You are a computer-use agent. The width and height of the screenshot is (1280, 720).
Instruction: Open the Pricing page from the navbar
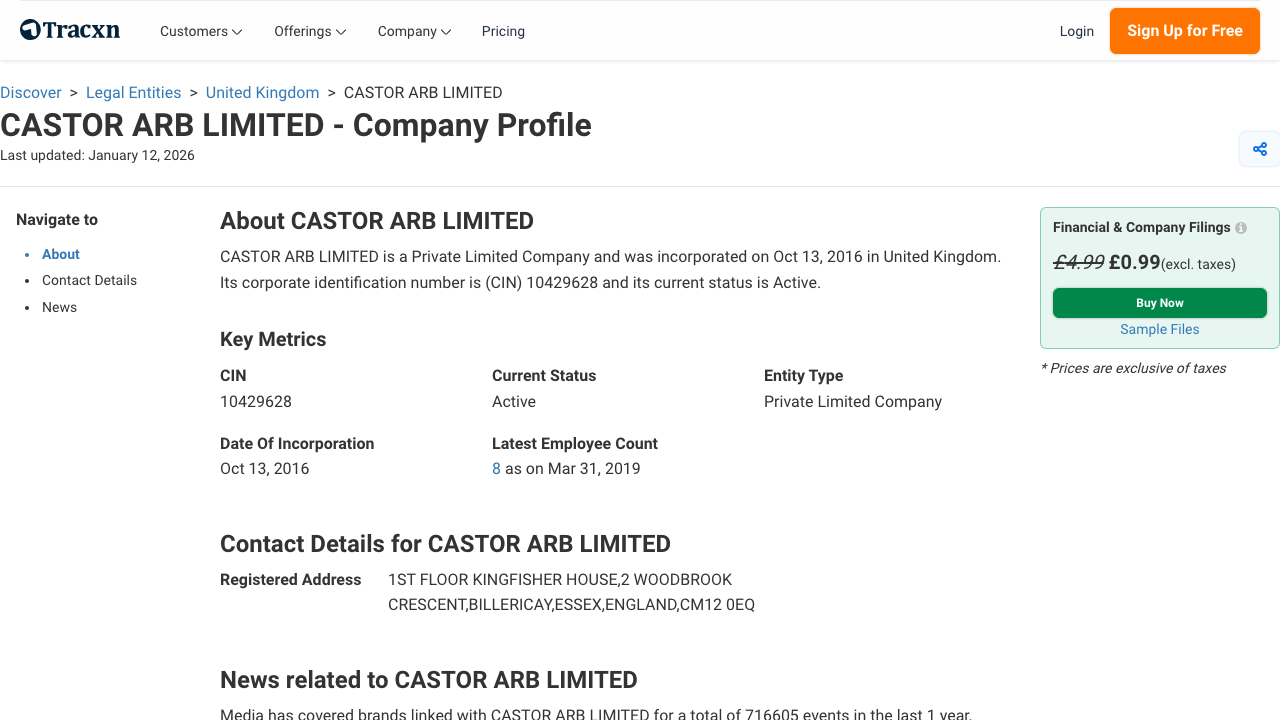503,31
